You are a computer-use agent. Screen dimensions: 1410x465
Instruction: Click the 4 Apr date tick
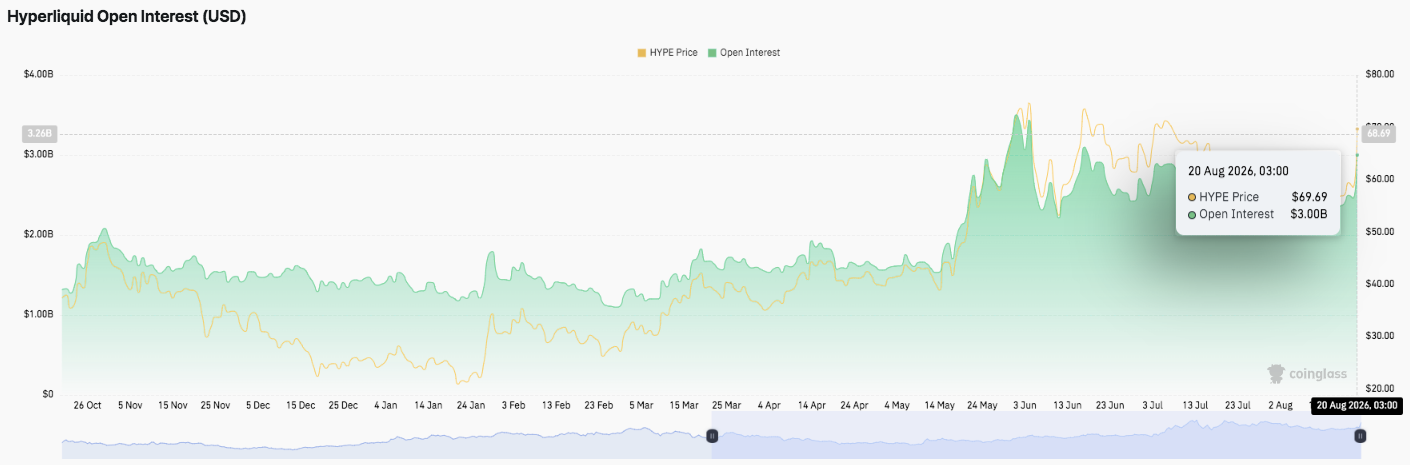[x=769, y=405]
